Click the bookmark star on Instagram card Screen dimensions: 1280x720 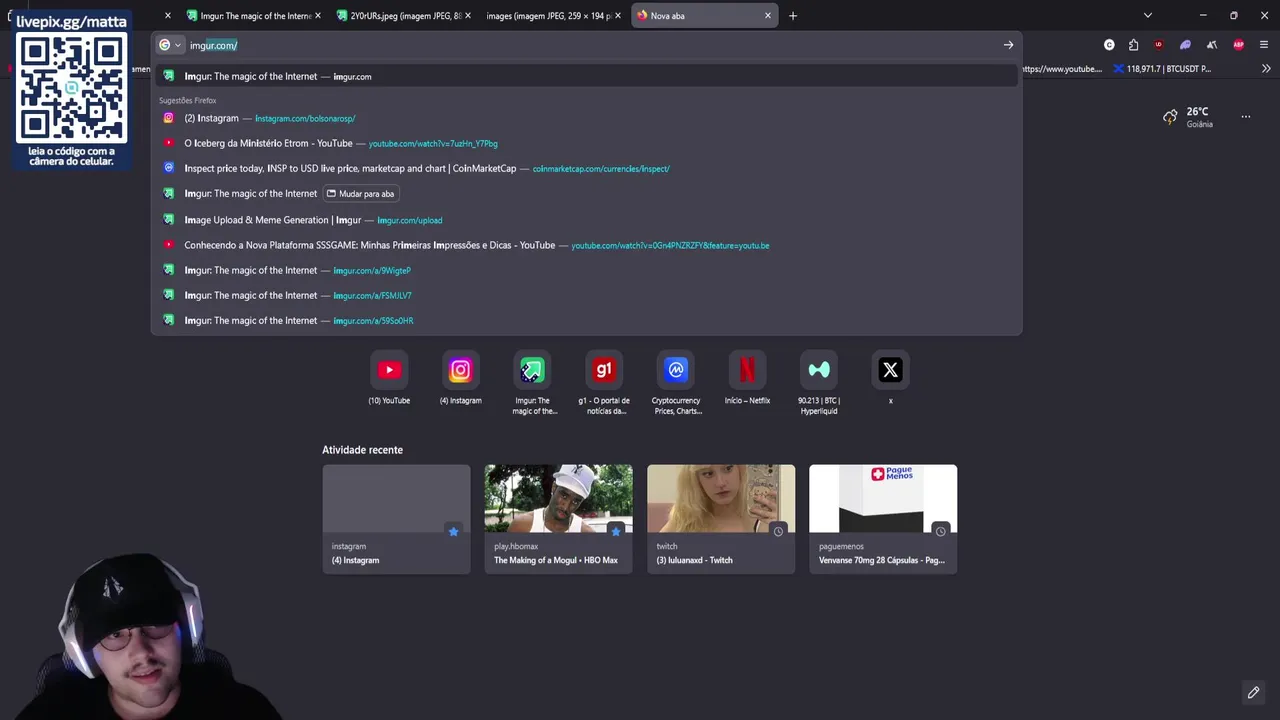tap(453, 531)
